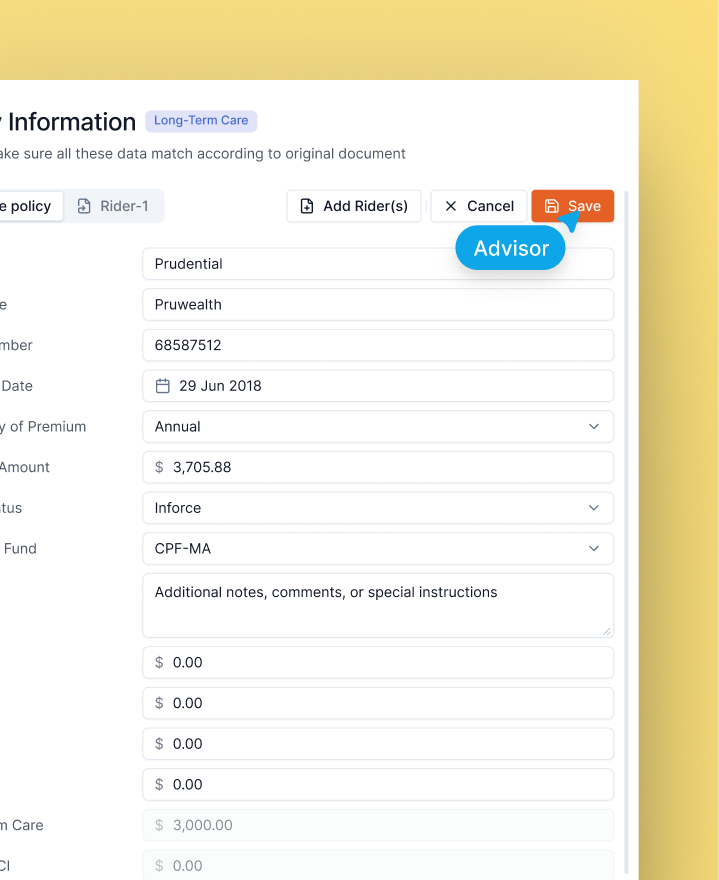Focus the Pruwealth name field

pos(377,305)
